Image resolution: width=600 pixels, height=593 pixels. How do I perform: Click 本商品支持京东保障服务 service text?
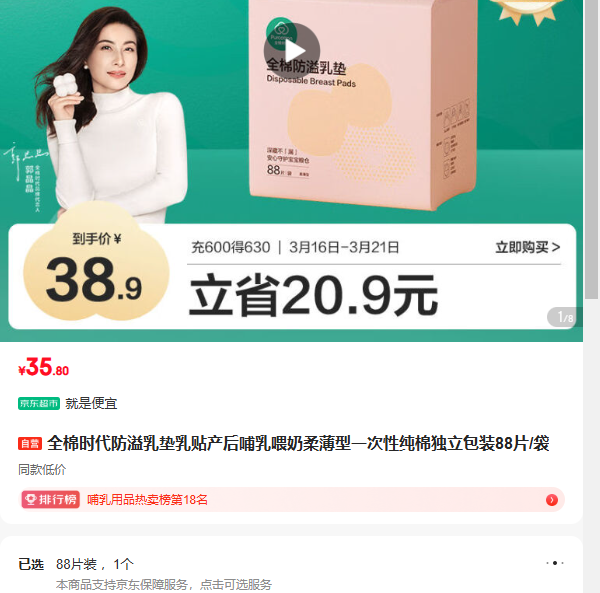point(164,584)
